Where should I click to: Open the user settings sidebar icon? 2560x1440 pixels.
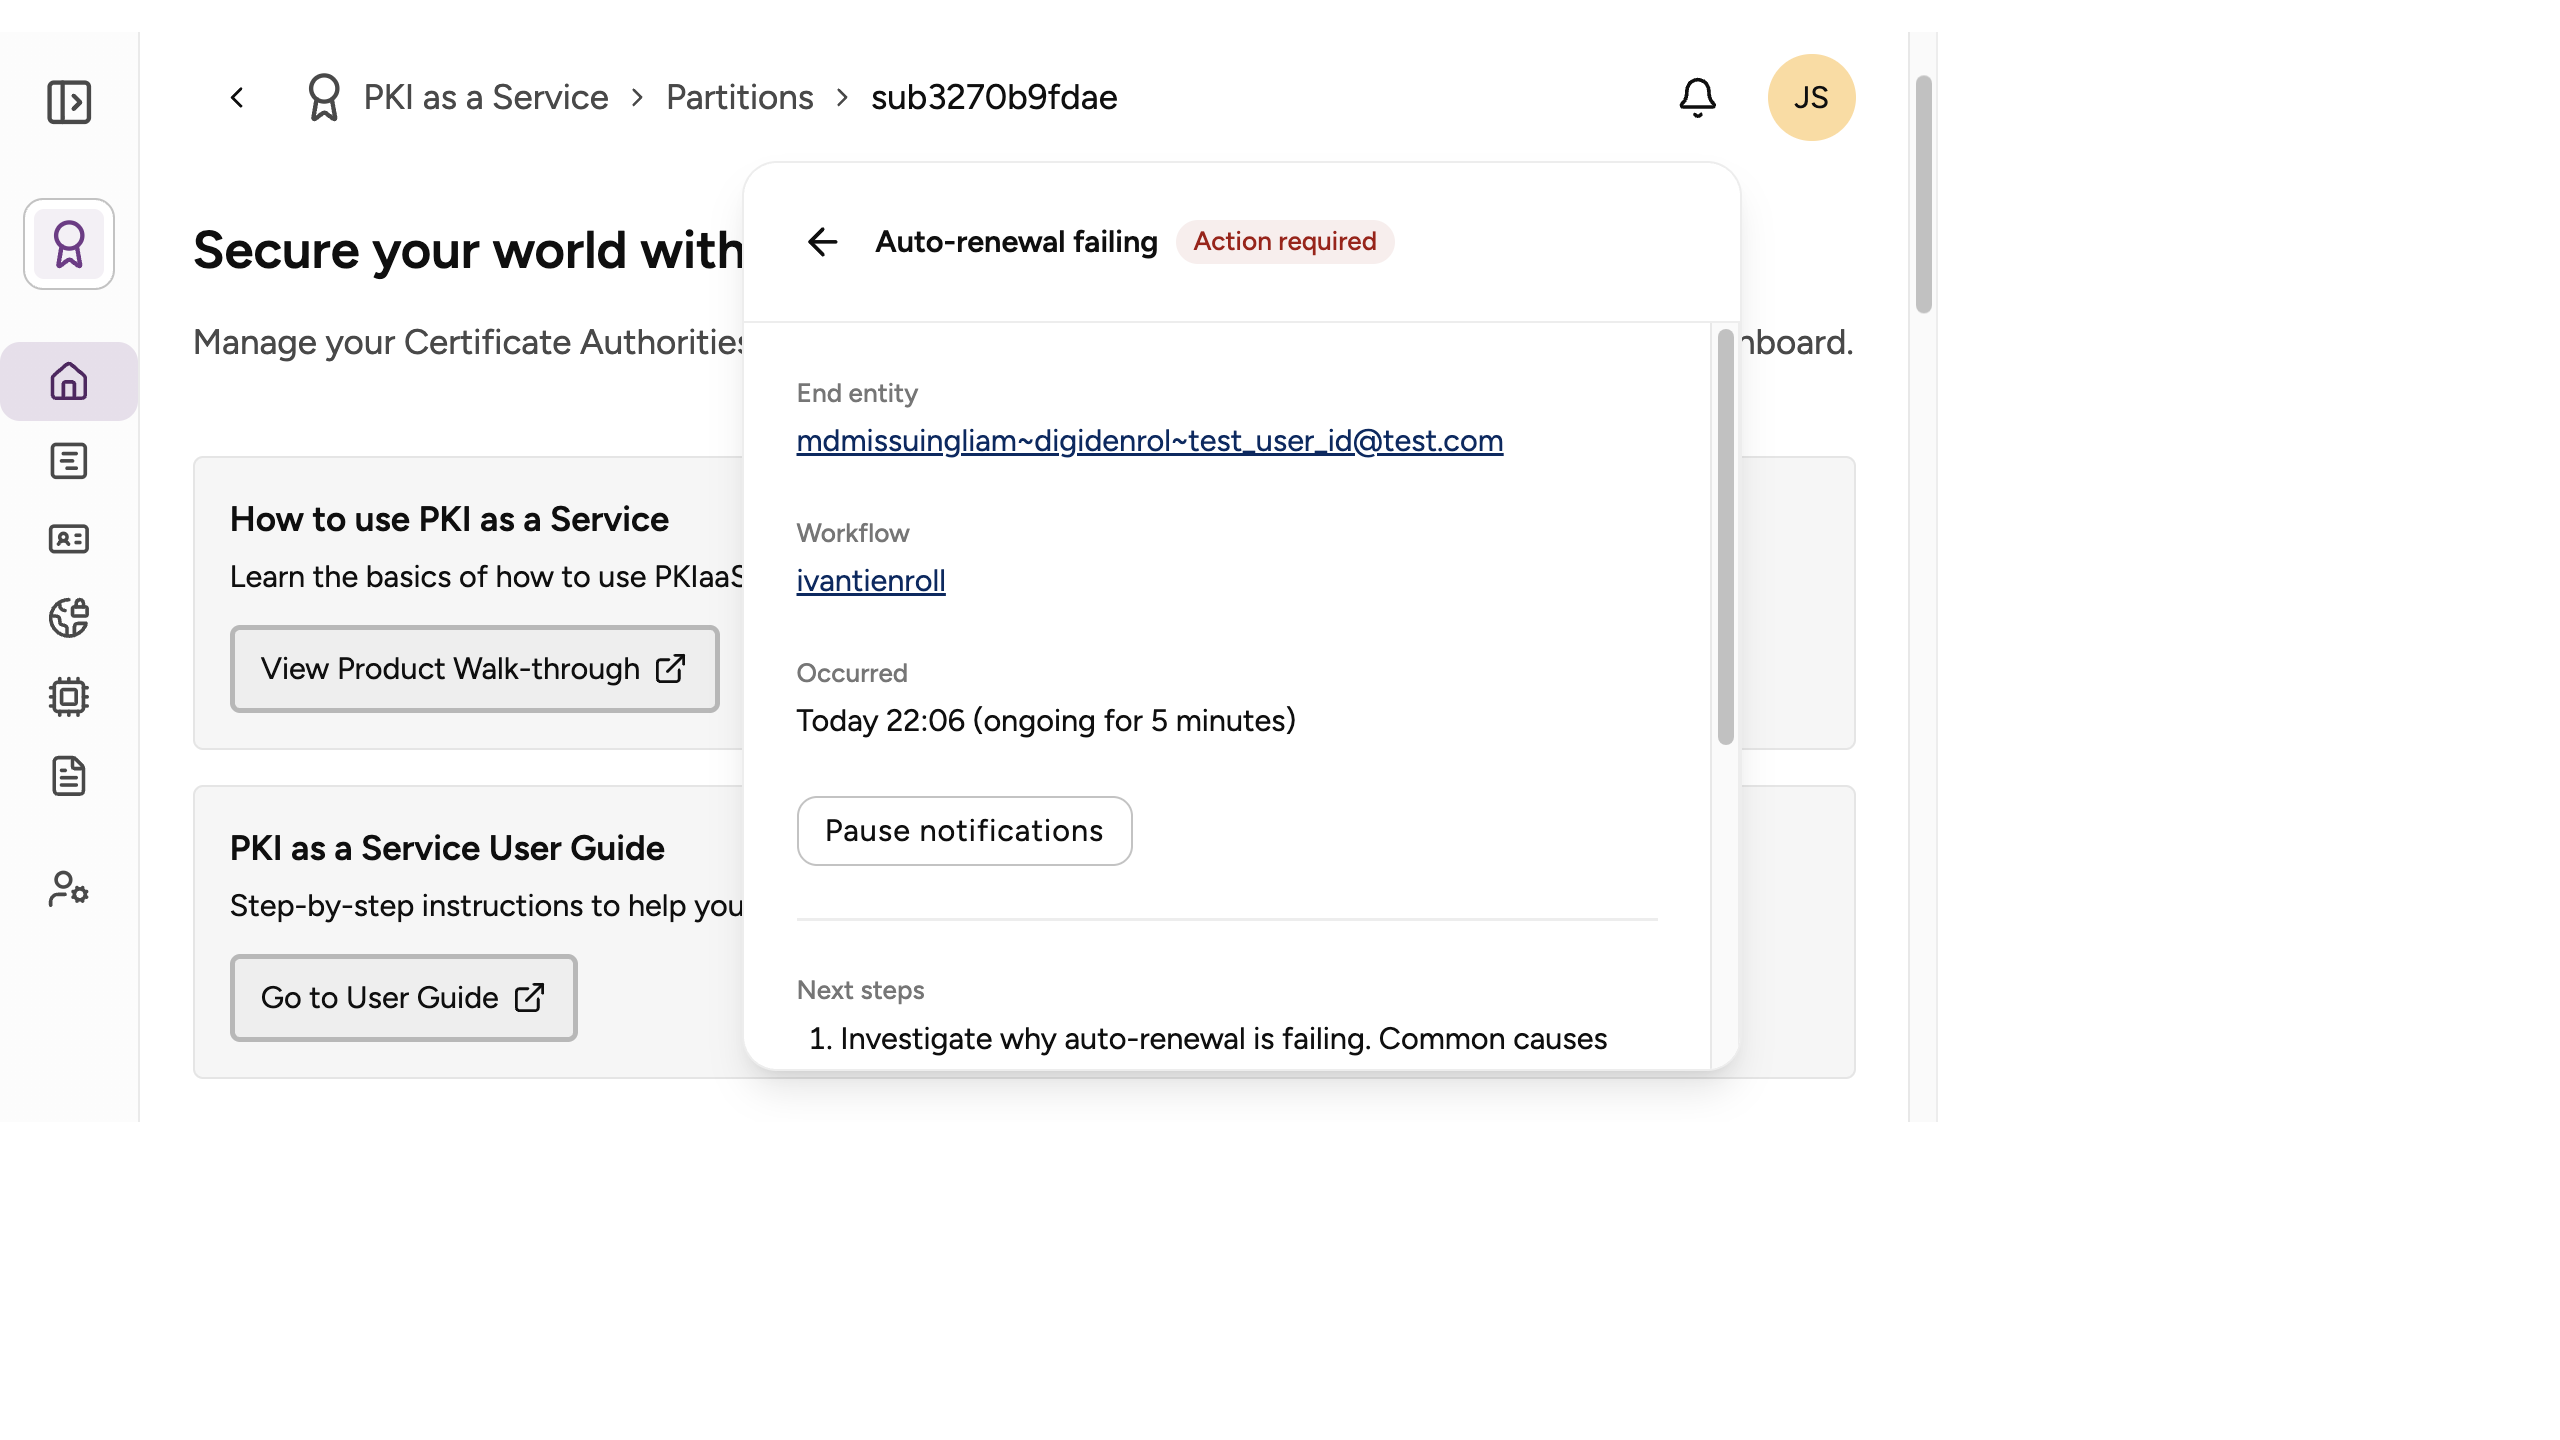(69, 888)
